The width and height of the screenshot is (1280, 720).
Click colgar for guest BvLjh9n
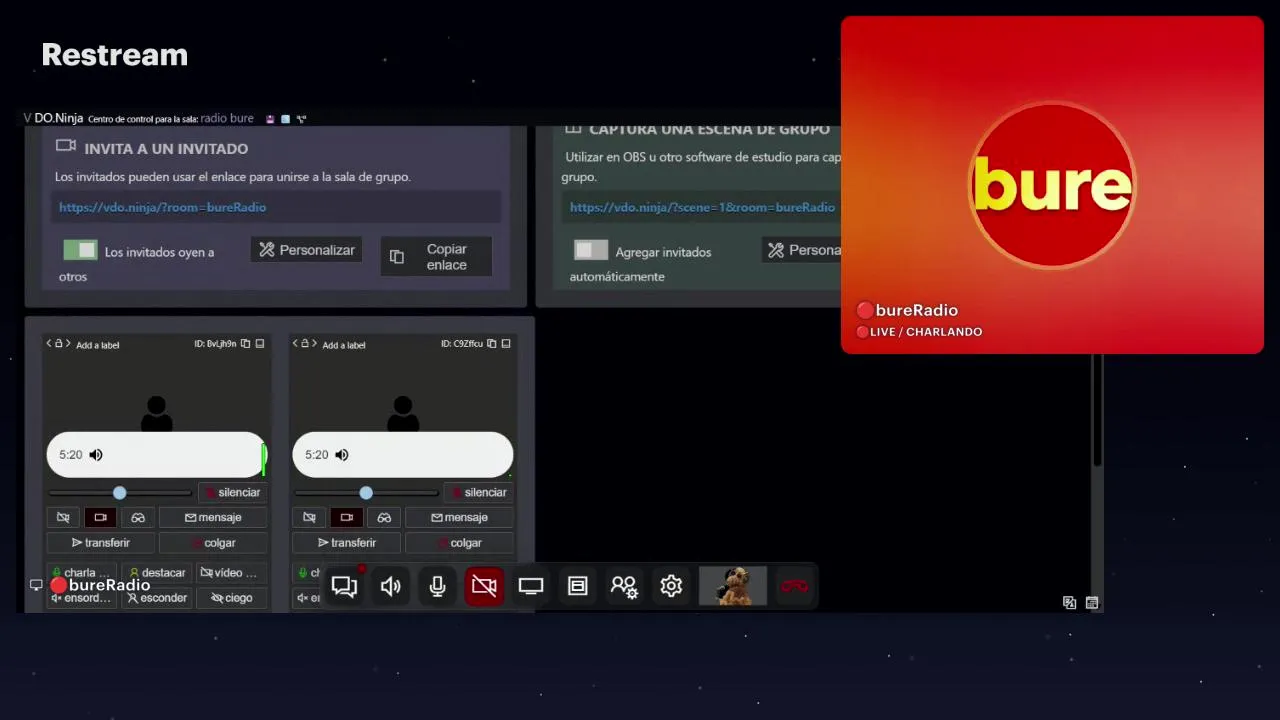point(213,543)
